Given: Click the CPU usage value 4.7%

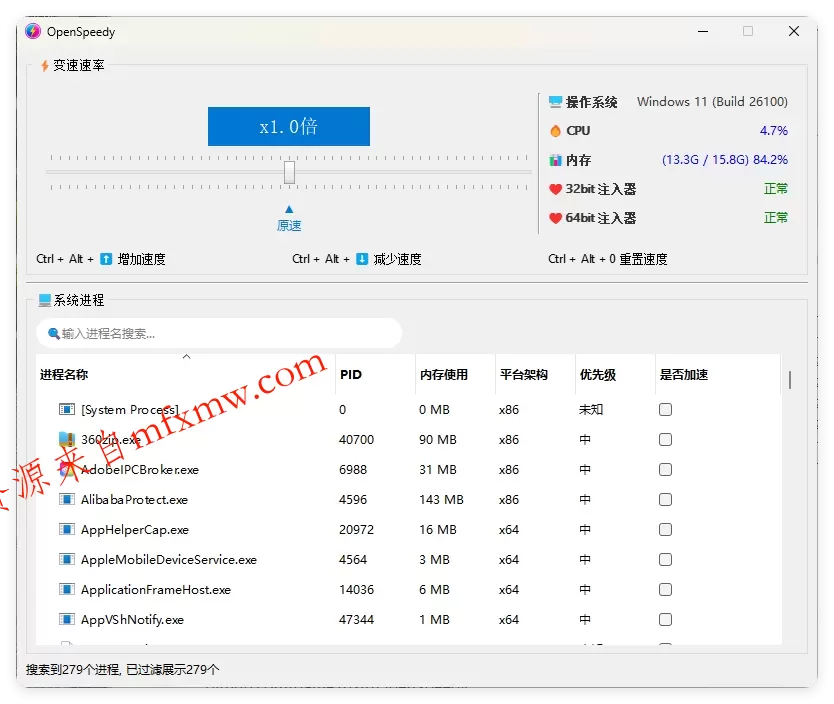Looking at the screenshot, I should coord(774,131).
